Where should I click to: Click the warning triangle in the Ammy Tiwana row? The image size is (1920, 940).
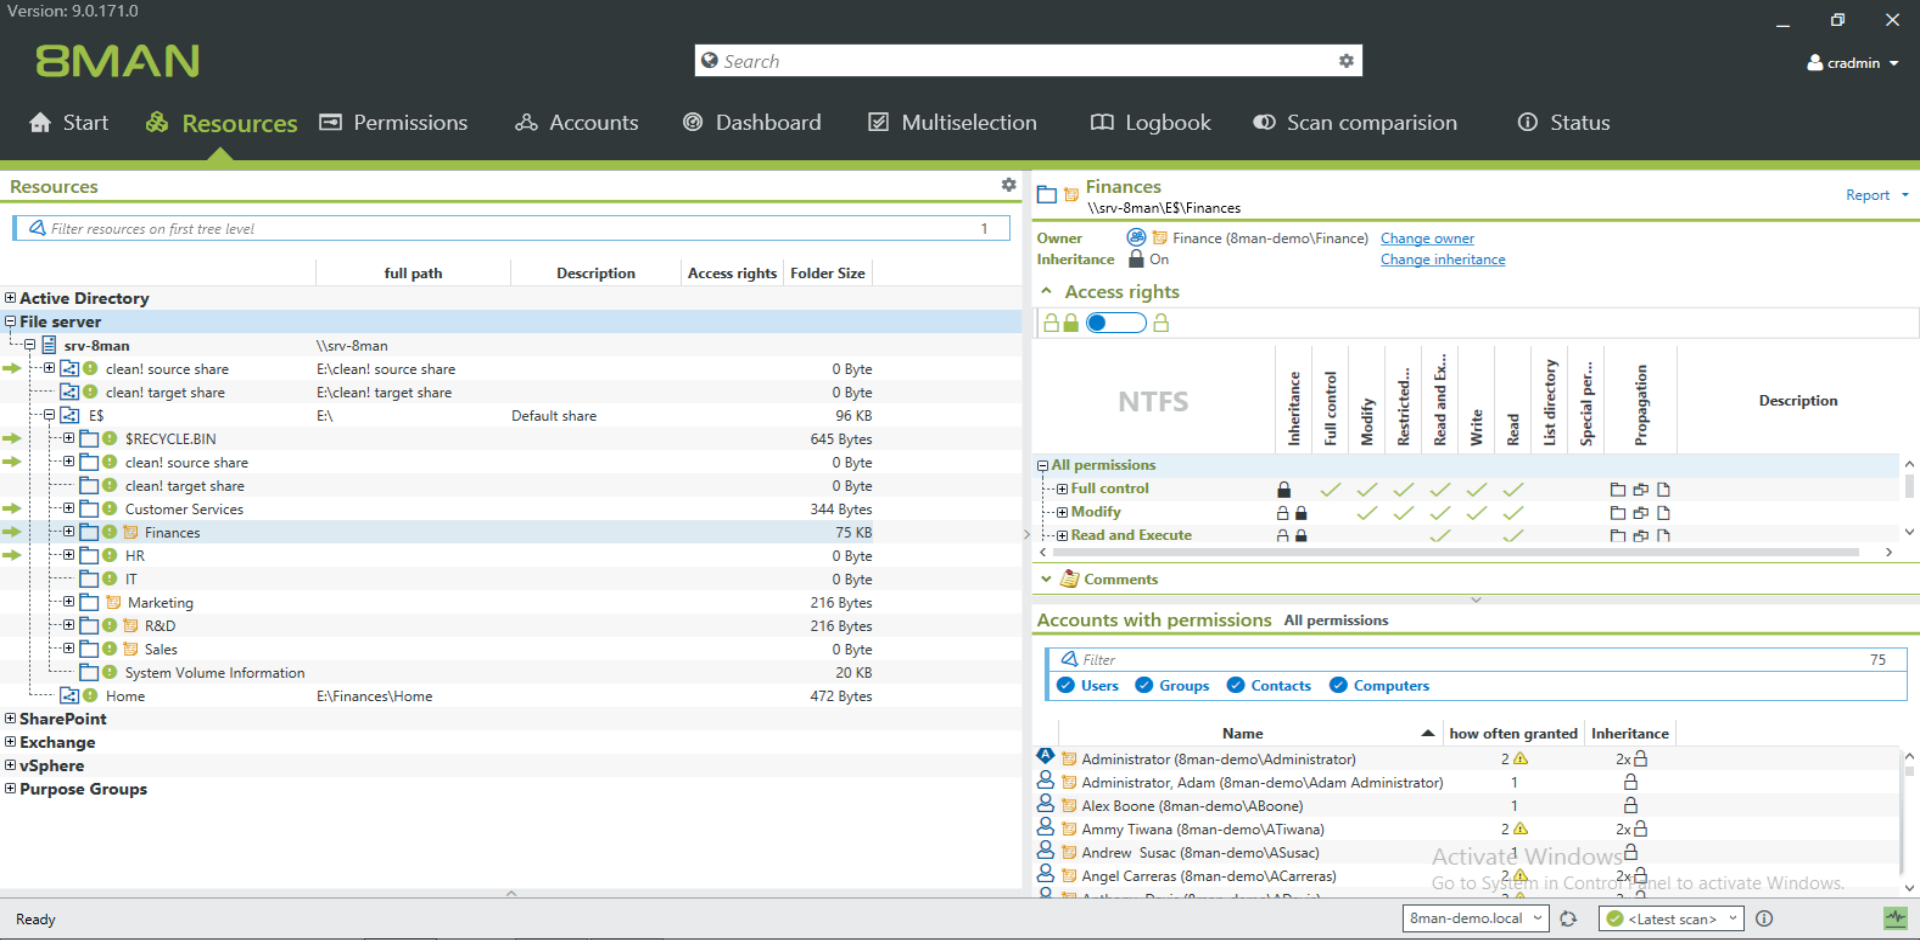click(x=1521, y=828)
